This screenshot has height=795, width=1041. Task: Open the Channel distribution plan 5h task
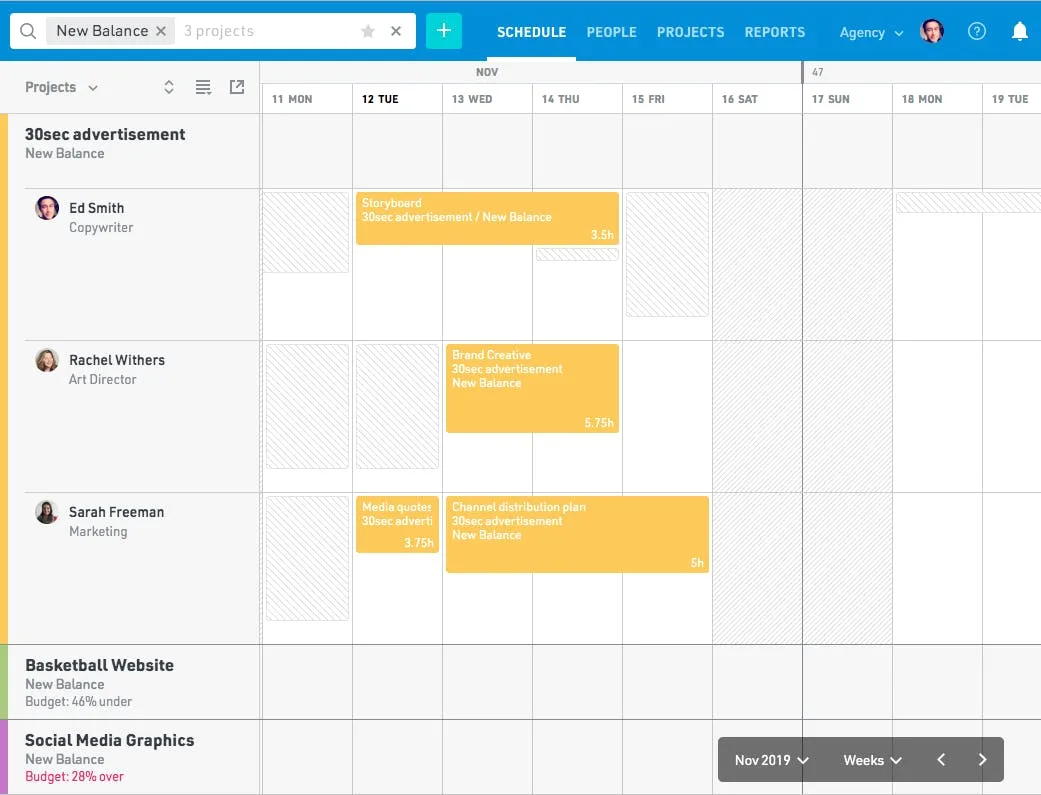(578, 535)
